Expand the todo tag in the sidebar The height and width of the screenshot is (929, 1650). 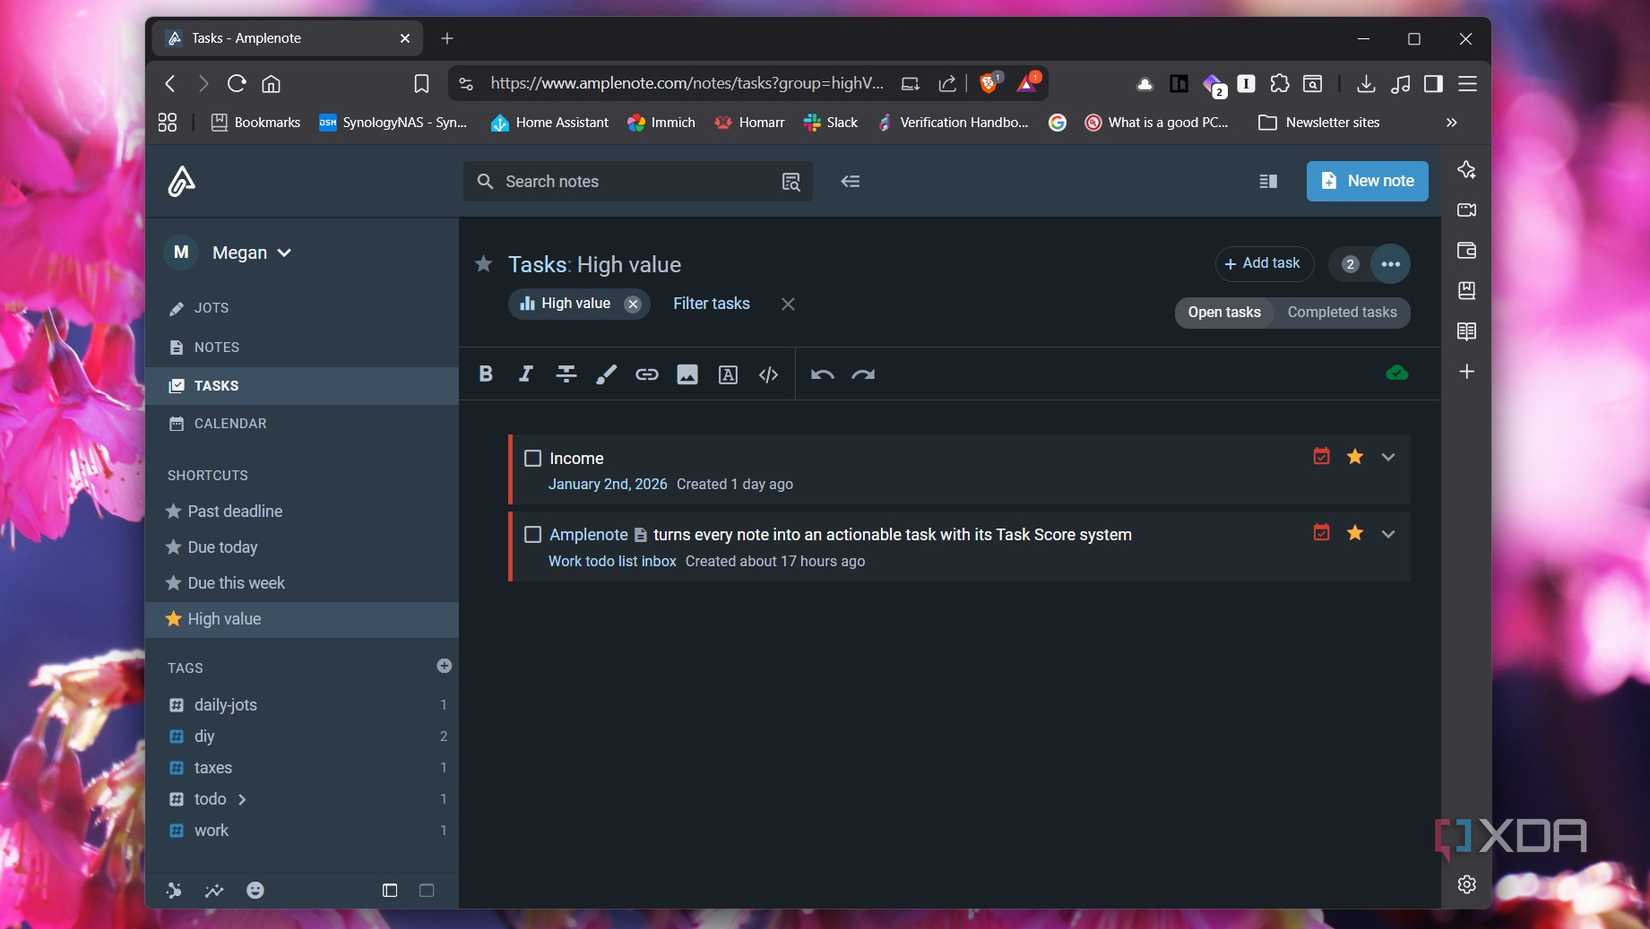(241, 799)
